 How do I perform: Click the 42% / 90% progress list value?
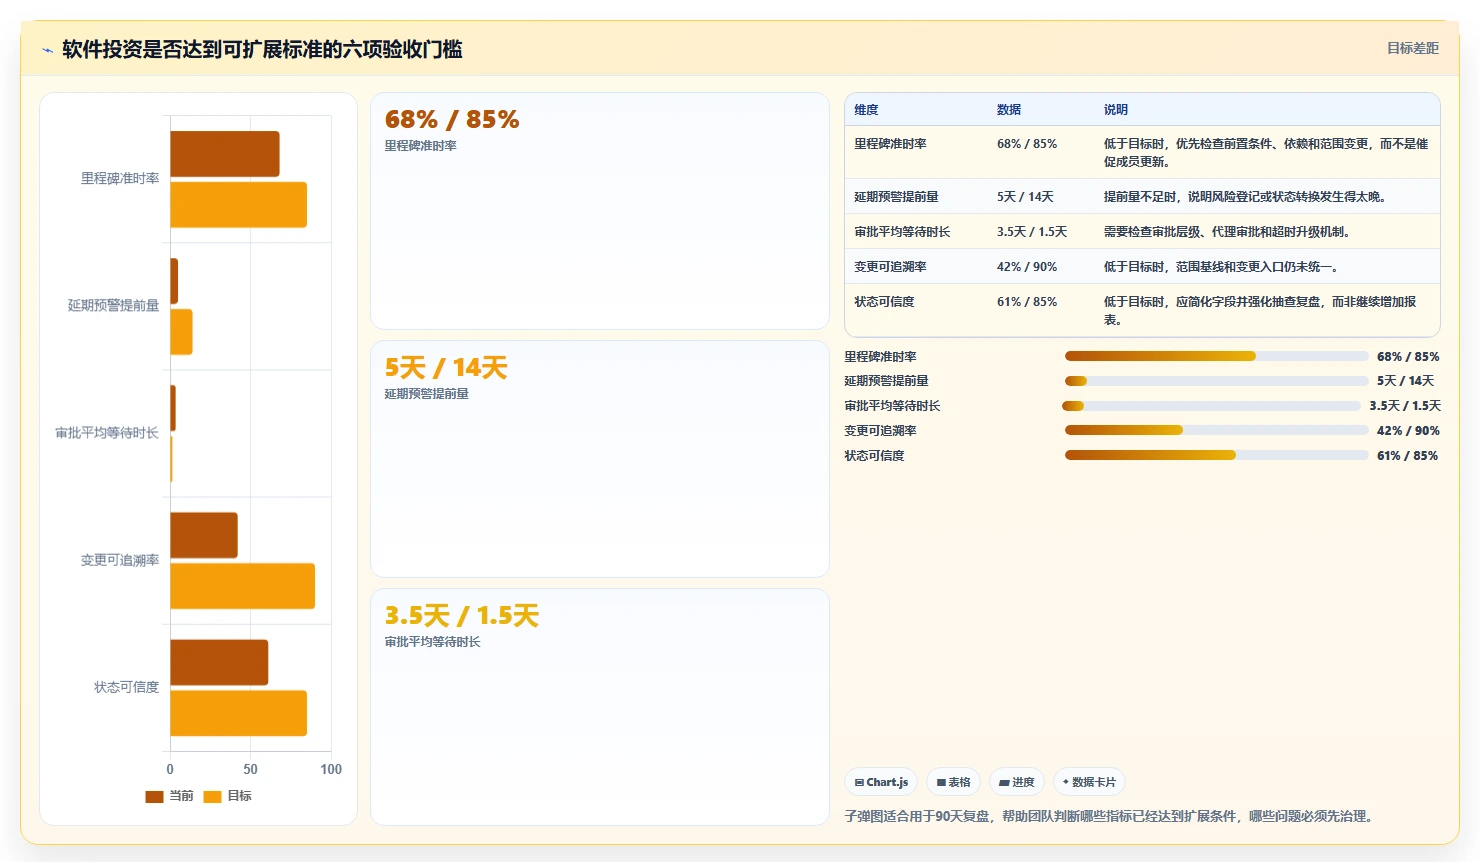pos(1408,431)
